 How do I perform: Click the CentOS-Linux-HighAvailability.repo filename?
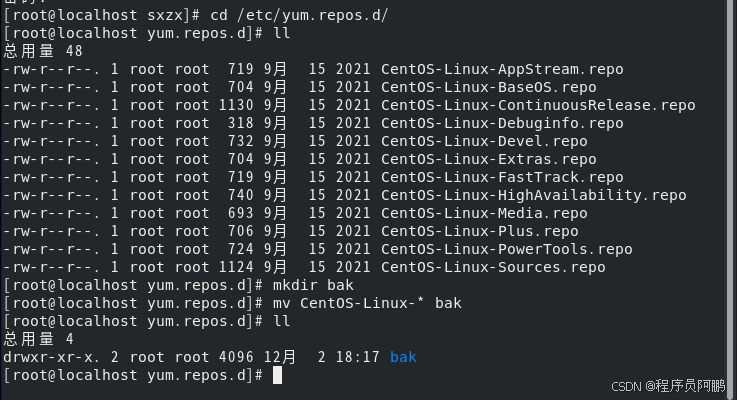pos(533,196)
